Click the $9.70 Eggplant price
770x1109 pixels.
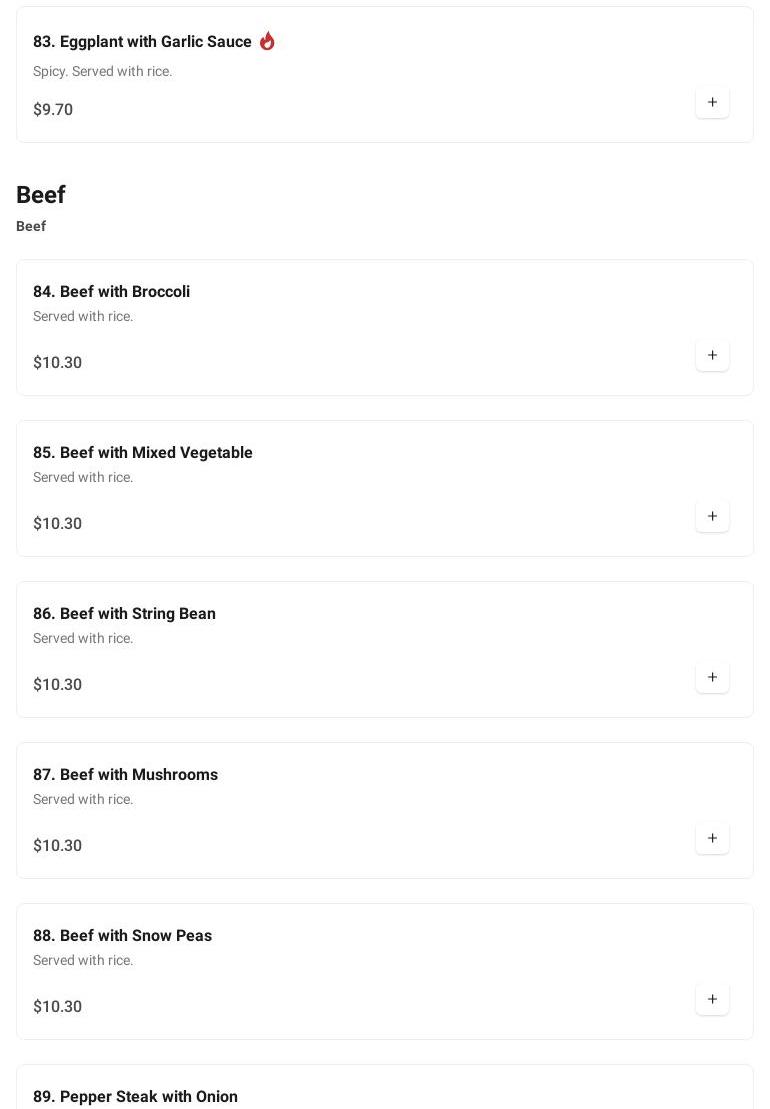coord(53,110)
